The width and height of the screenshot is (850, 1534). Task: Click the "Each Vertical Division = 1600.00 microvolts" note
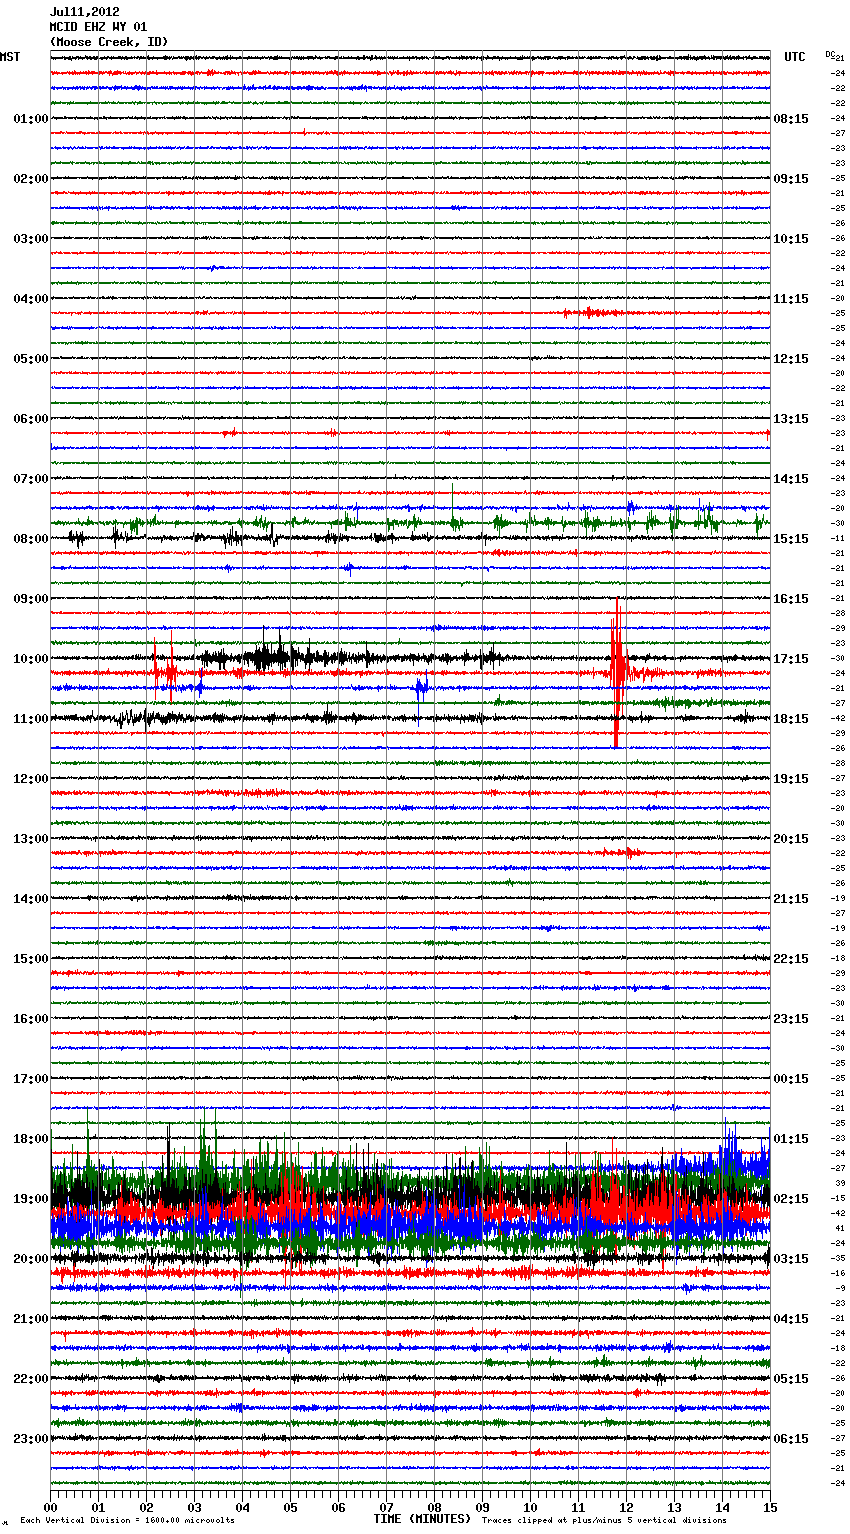[127, 1520]
